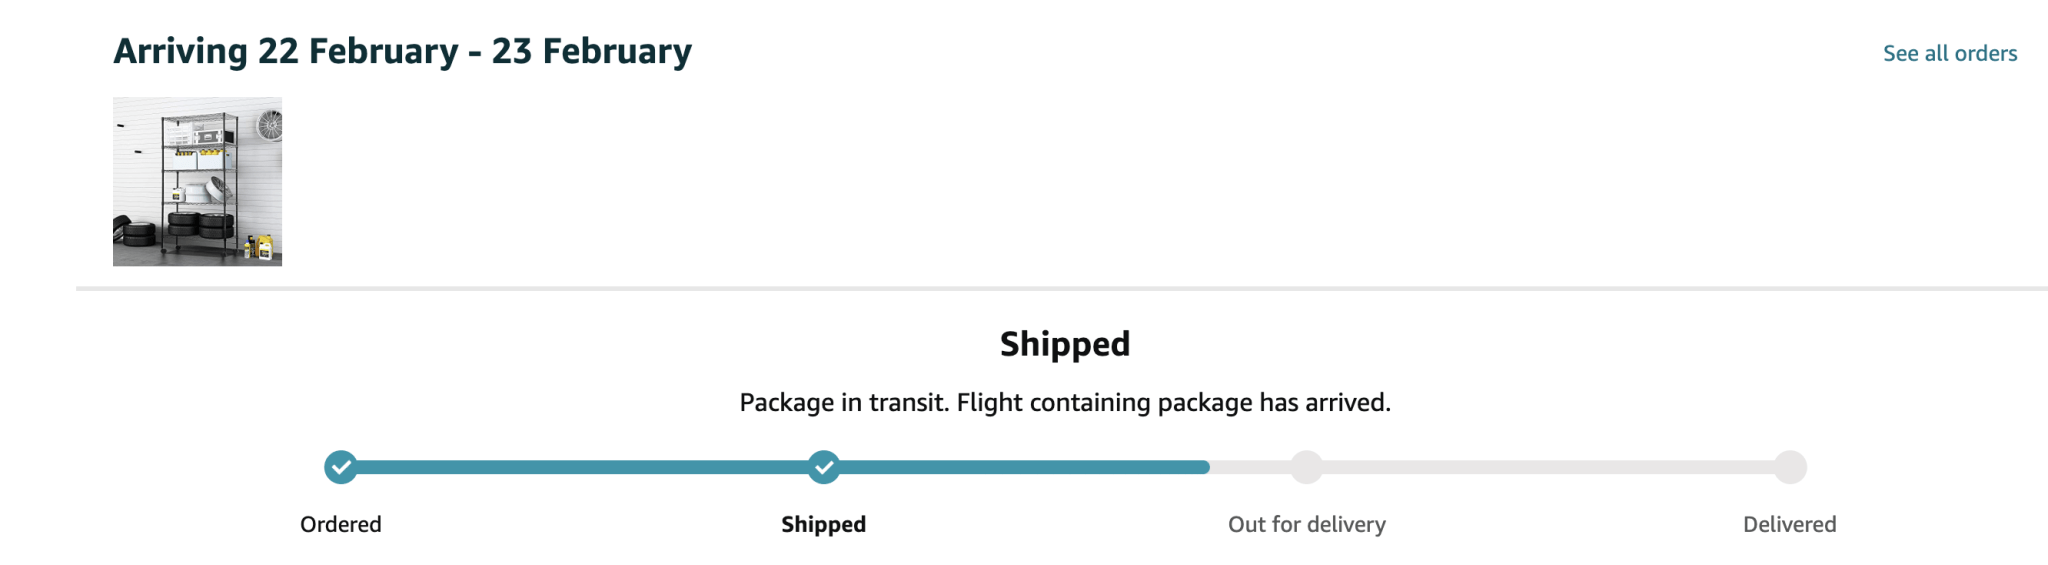
Task: Click teal progress bar between Ordered and Shipped
Action: (582, 467)
